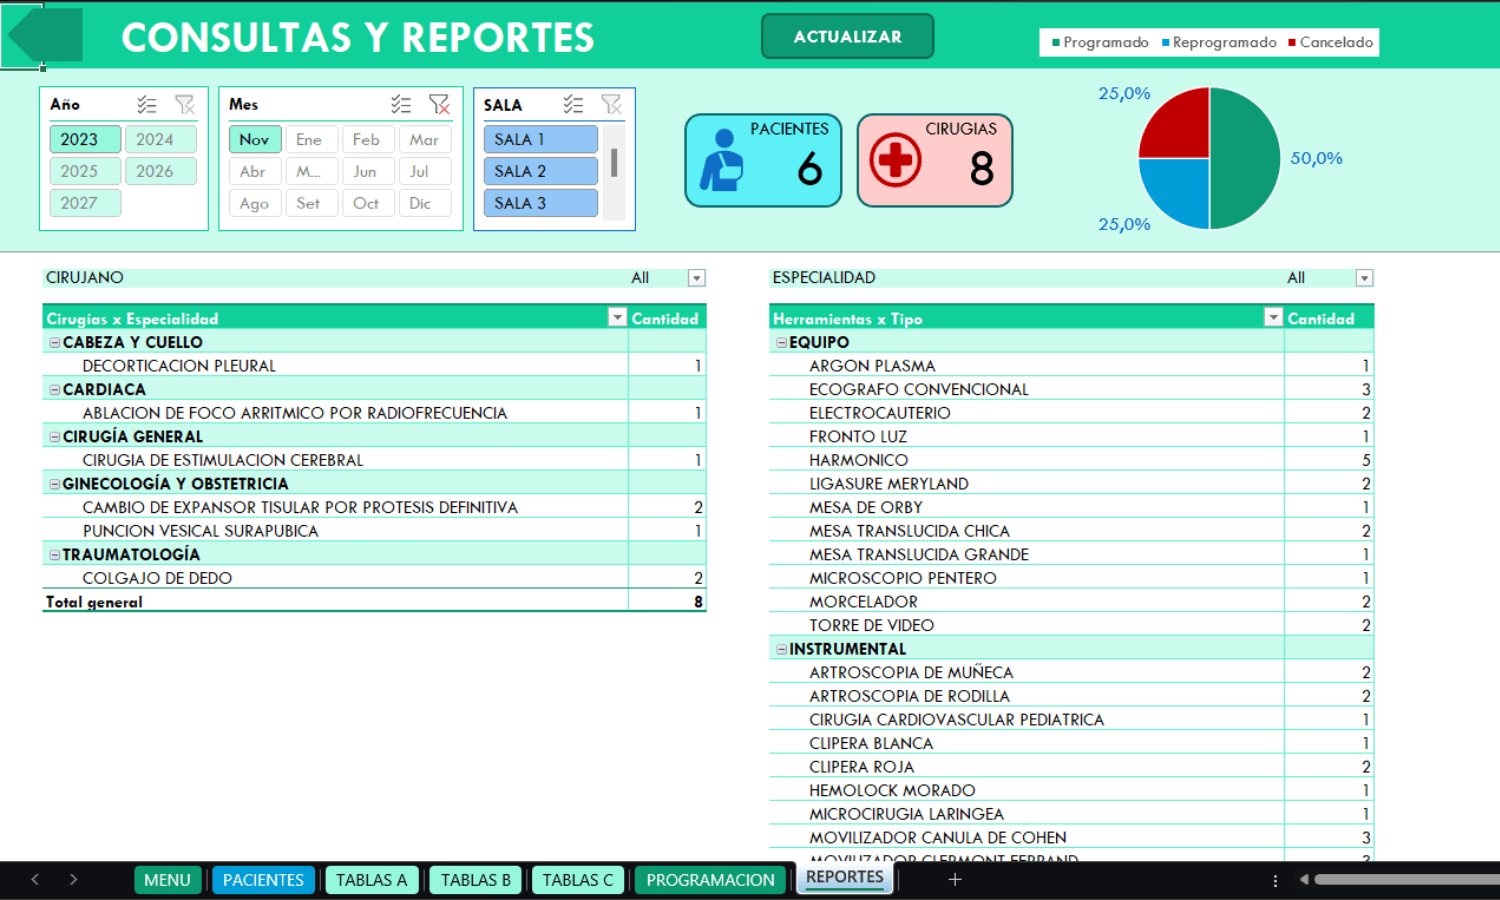Select the DECORTICACION PLEURAL row
The width and height of the screenshot is (1500, 900).
click(x=374, y=366)
